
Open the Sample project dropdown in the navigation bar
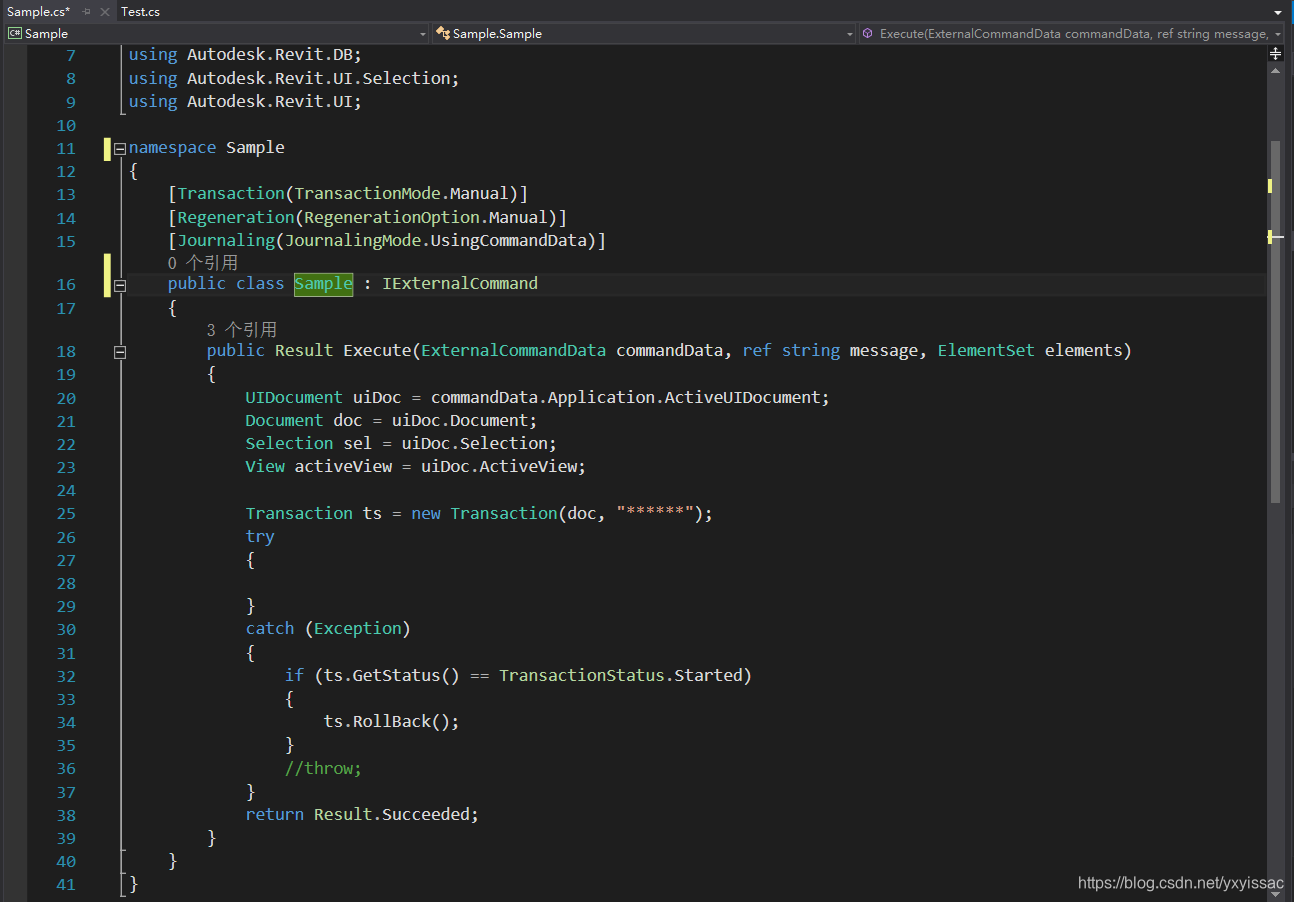[423, 34]
